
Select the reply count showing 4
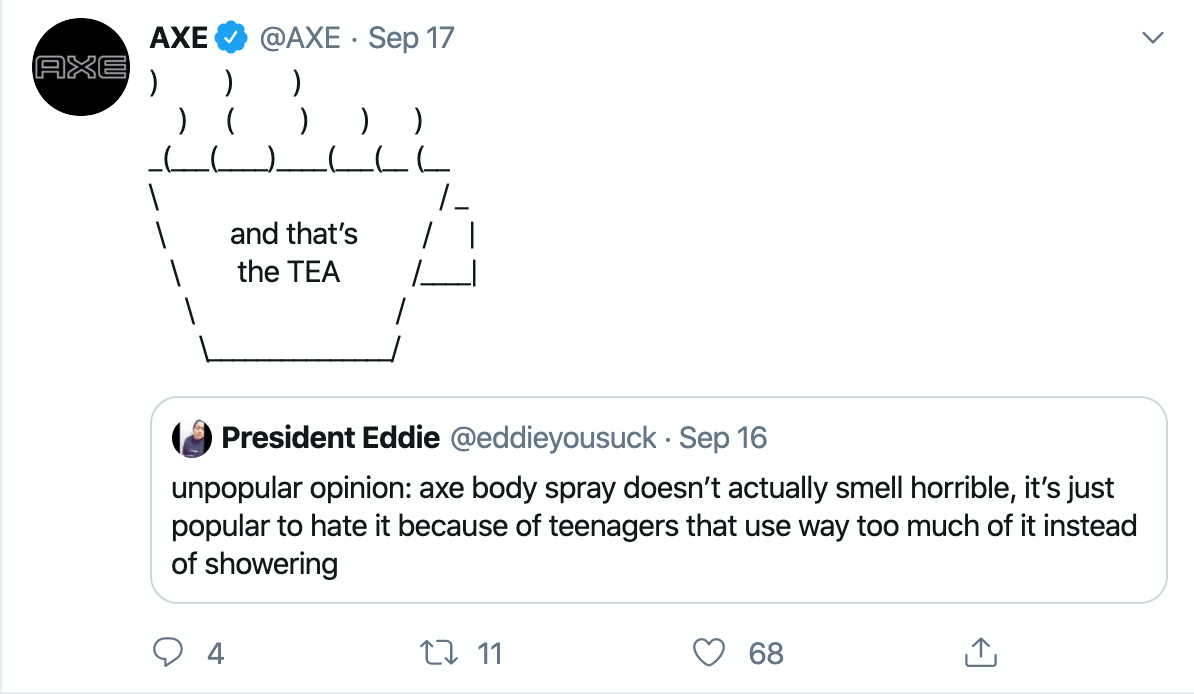(x=213, y=653)
